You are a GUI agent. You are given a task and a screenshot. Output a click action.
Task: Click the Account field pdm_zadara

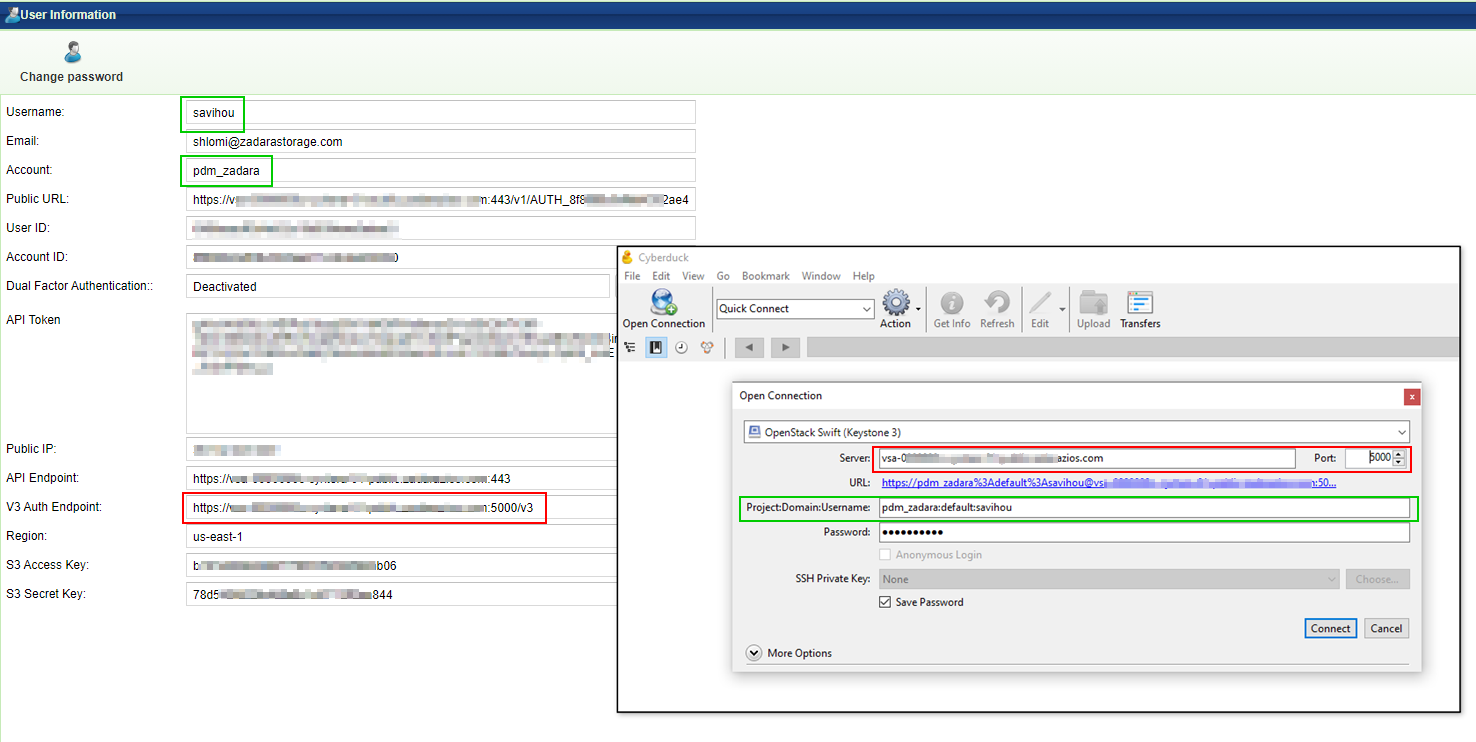click(441, 170)
